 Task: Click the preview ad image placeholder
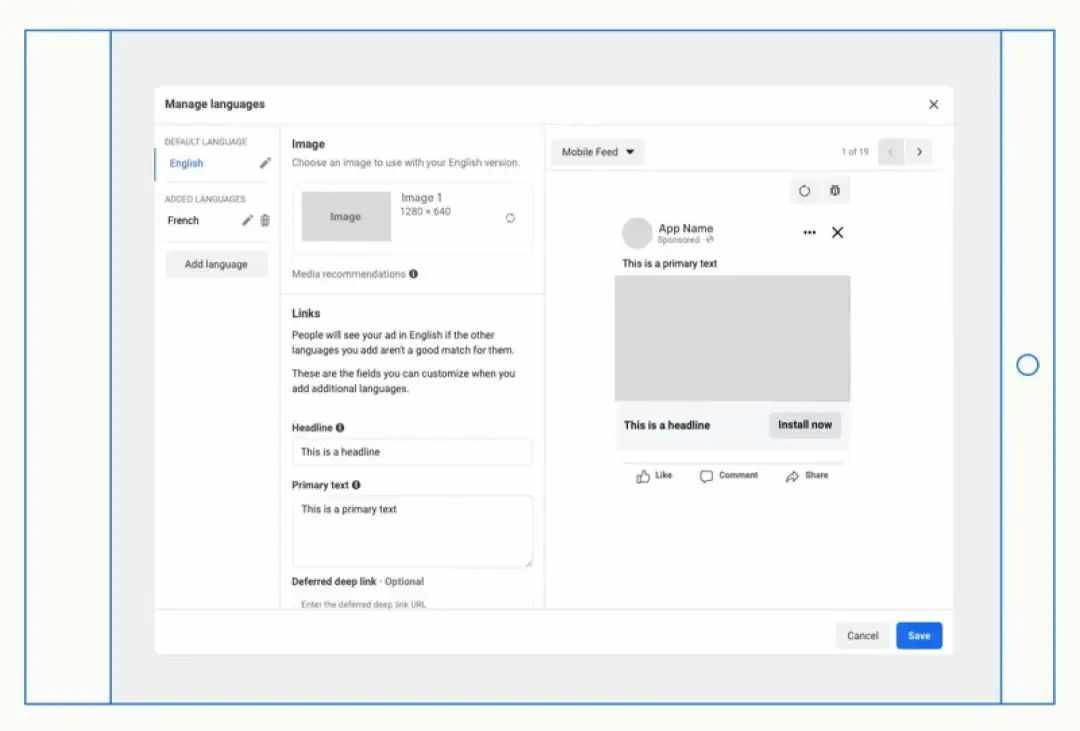[x=732, y=338]
